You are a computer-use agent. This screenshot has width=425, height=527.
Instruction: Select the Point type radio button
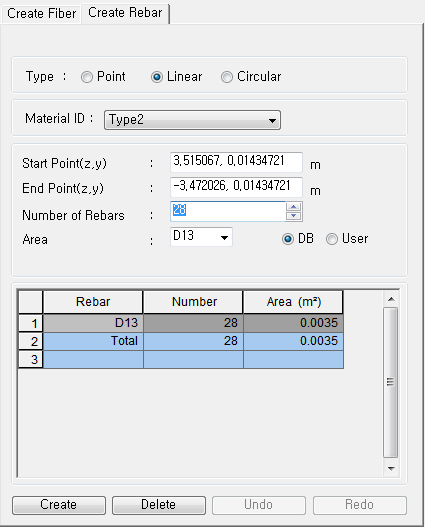coord(87,77)
